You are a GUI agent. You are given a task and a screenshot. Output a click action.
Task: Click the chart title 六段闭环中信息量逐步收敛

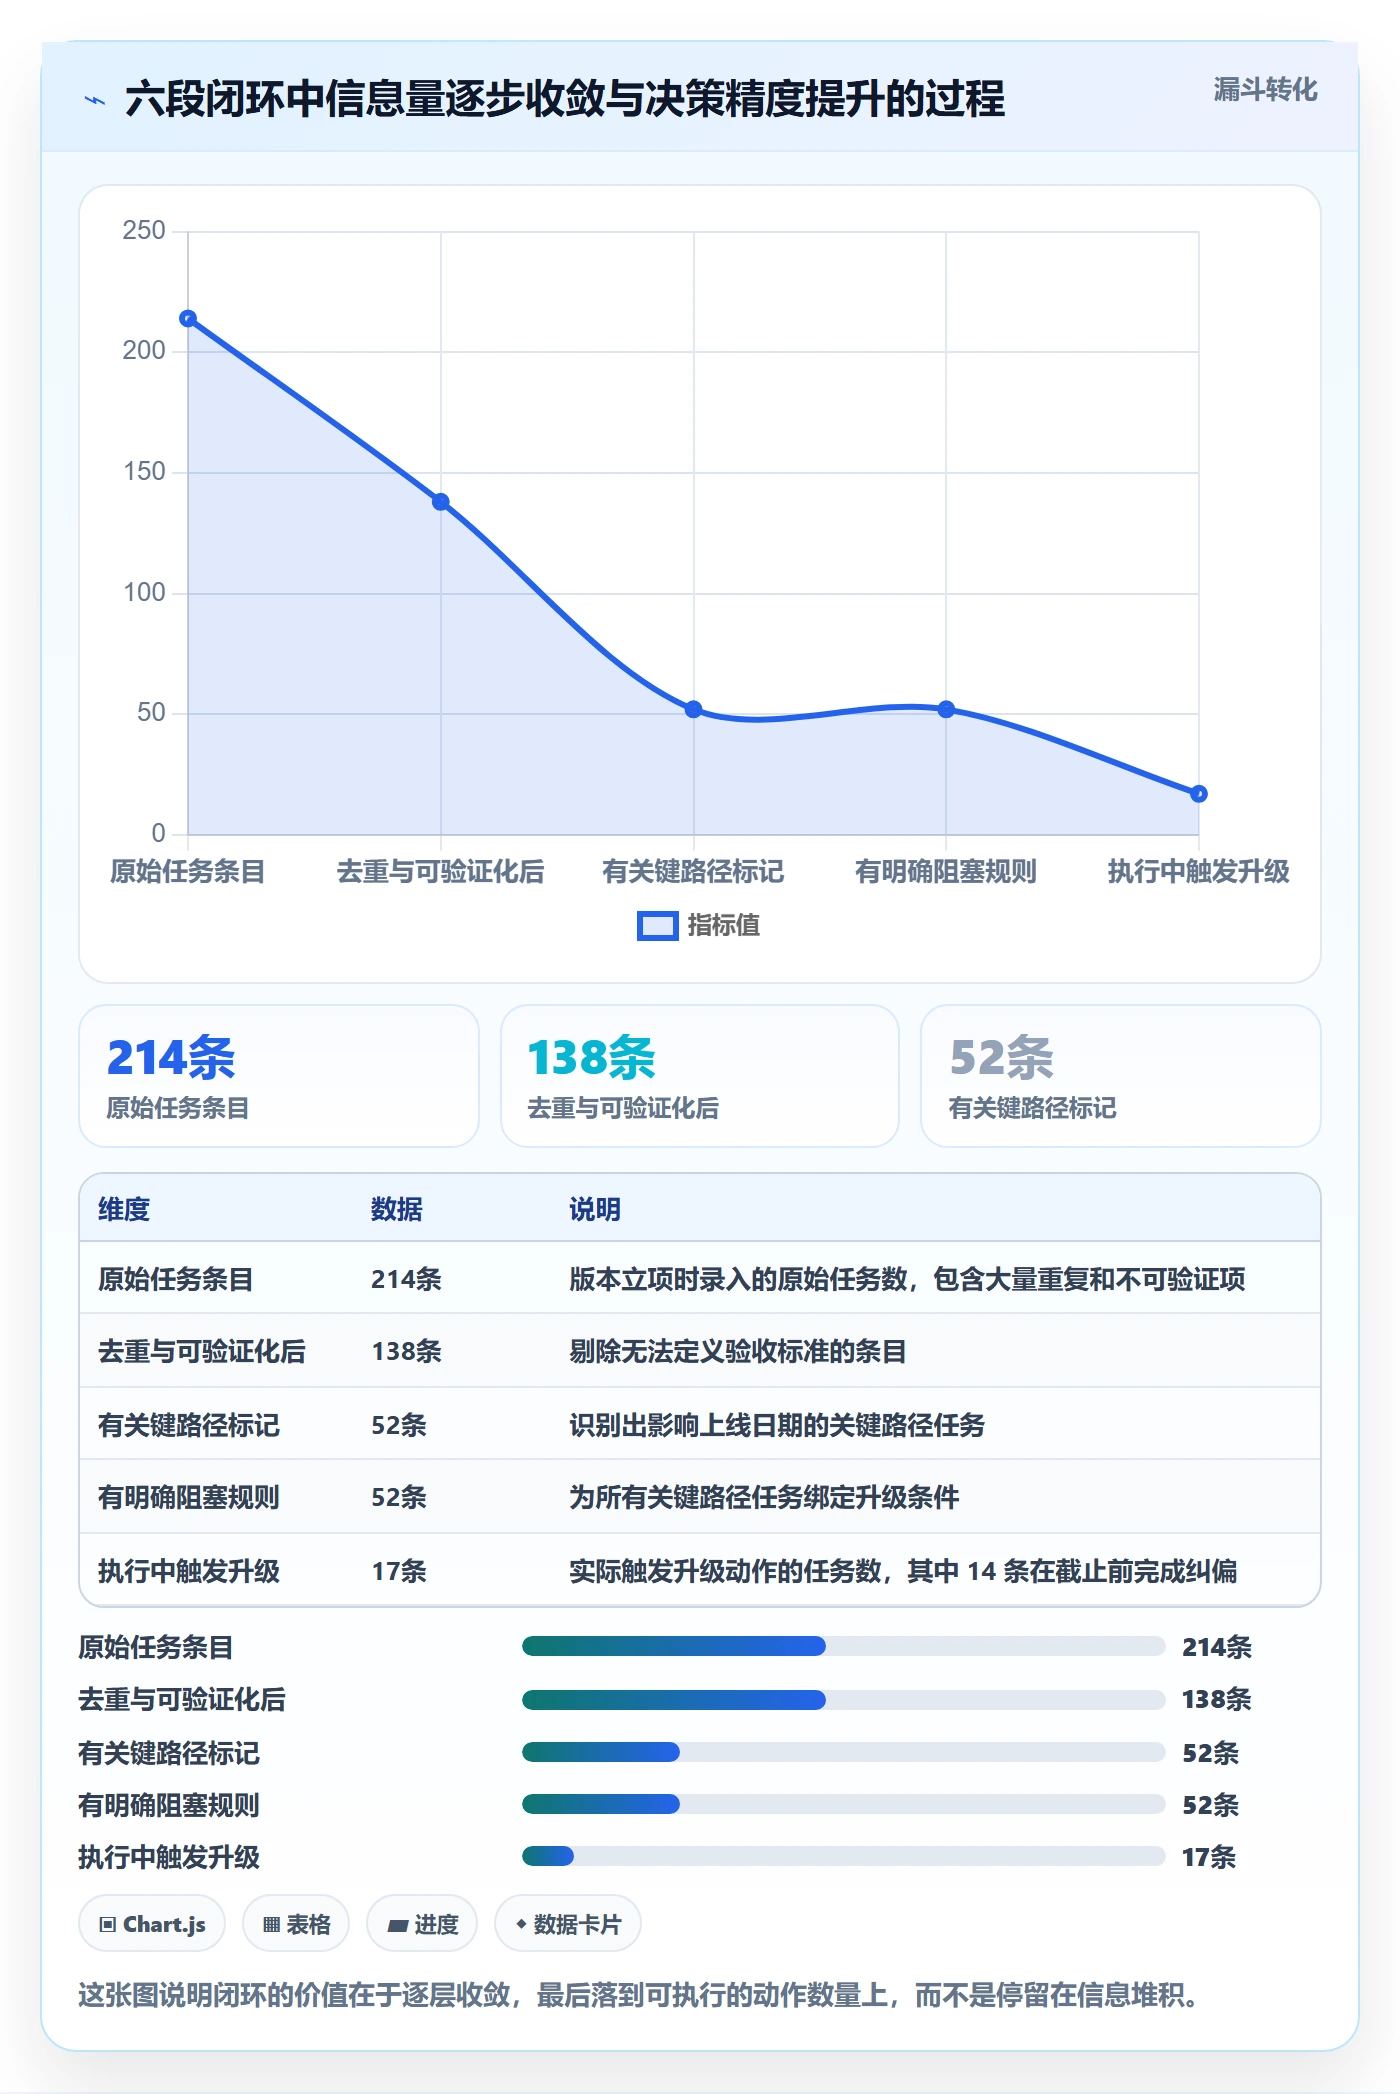(565, 100)
